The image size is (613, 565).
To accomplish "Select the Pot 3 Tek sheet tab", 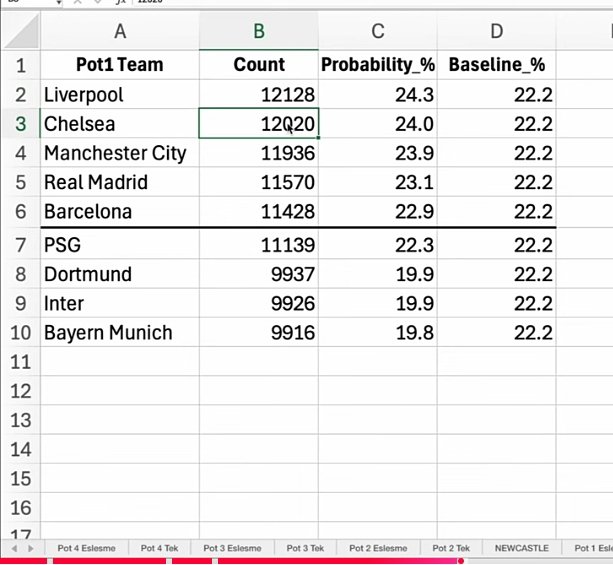I will click(305, 549).
